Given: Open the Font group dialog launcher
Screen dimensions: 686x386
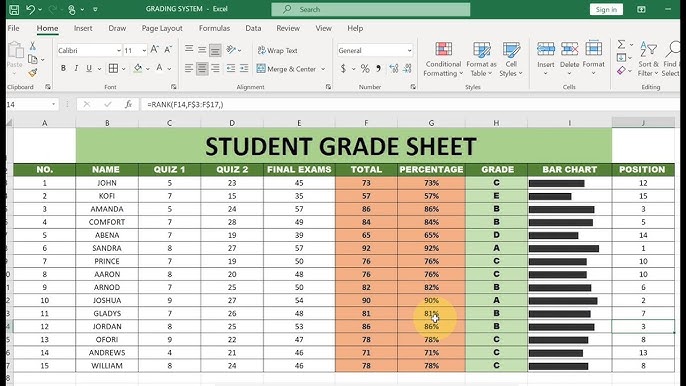Looking at the screenshot, I should [x=174, y=87].
